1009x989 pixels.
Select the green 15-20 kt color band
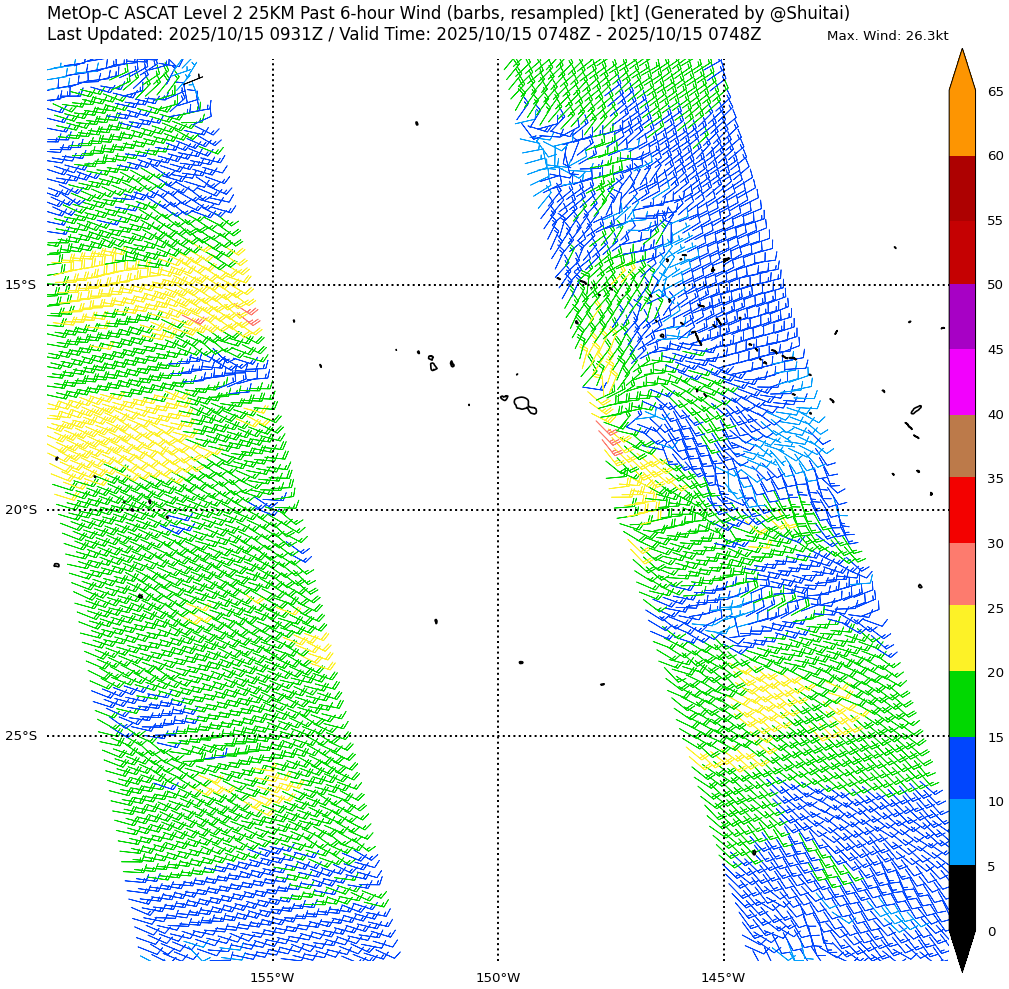coord(961,704)
